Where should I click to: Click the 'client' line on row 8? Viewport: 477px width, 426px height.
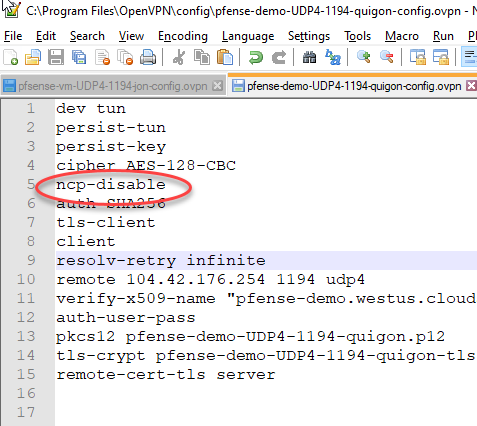(x=86, y=241)
